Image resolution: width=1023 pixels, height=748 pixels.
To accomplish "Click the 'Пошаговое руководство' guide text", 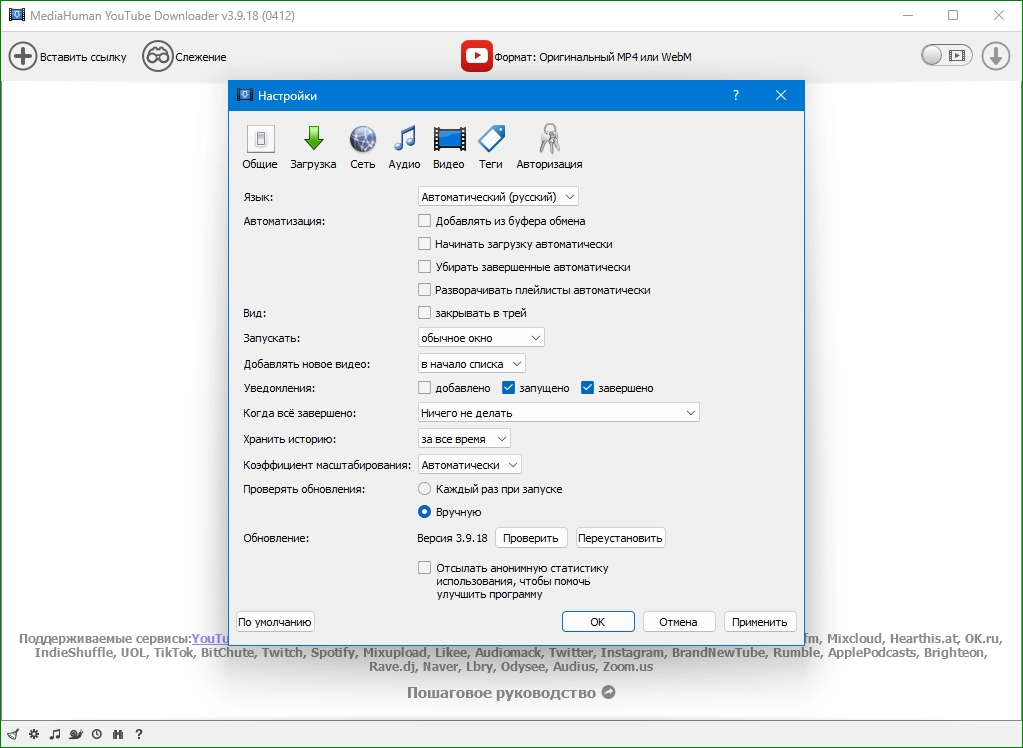I will (501, 693).
